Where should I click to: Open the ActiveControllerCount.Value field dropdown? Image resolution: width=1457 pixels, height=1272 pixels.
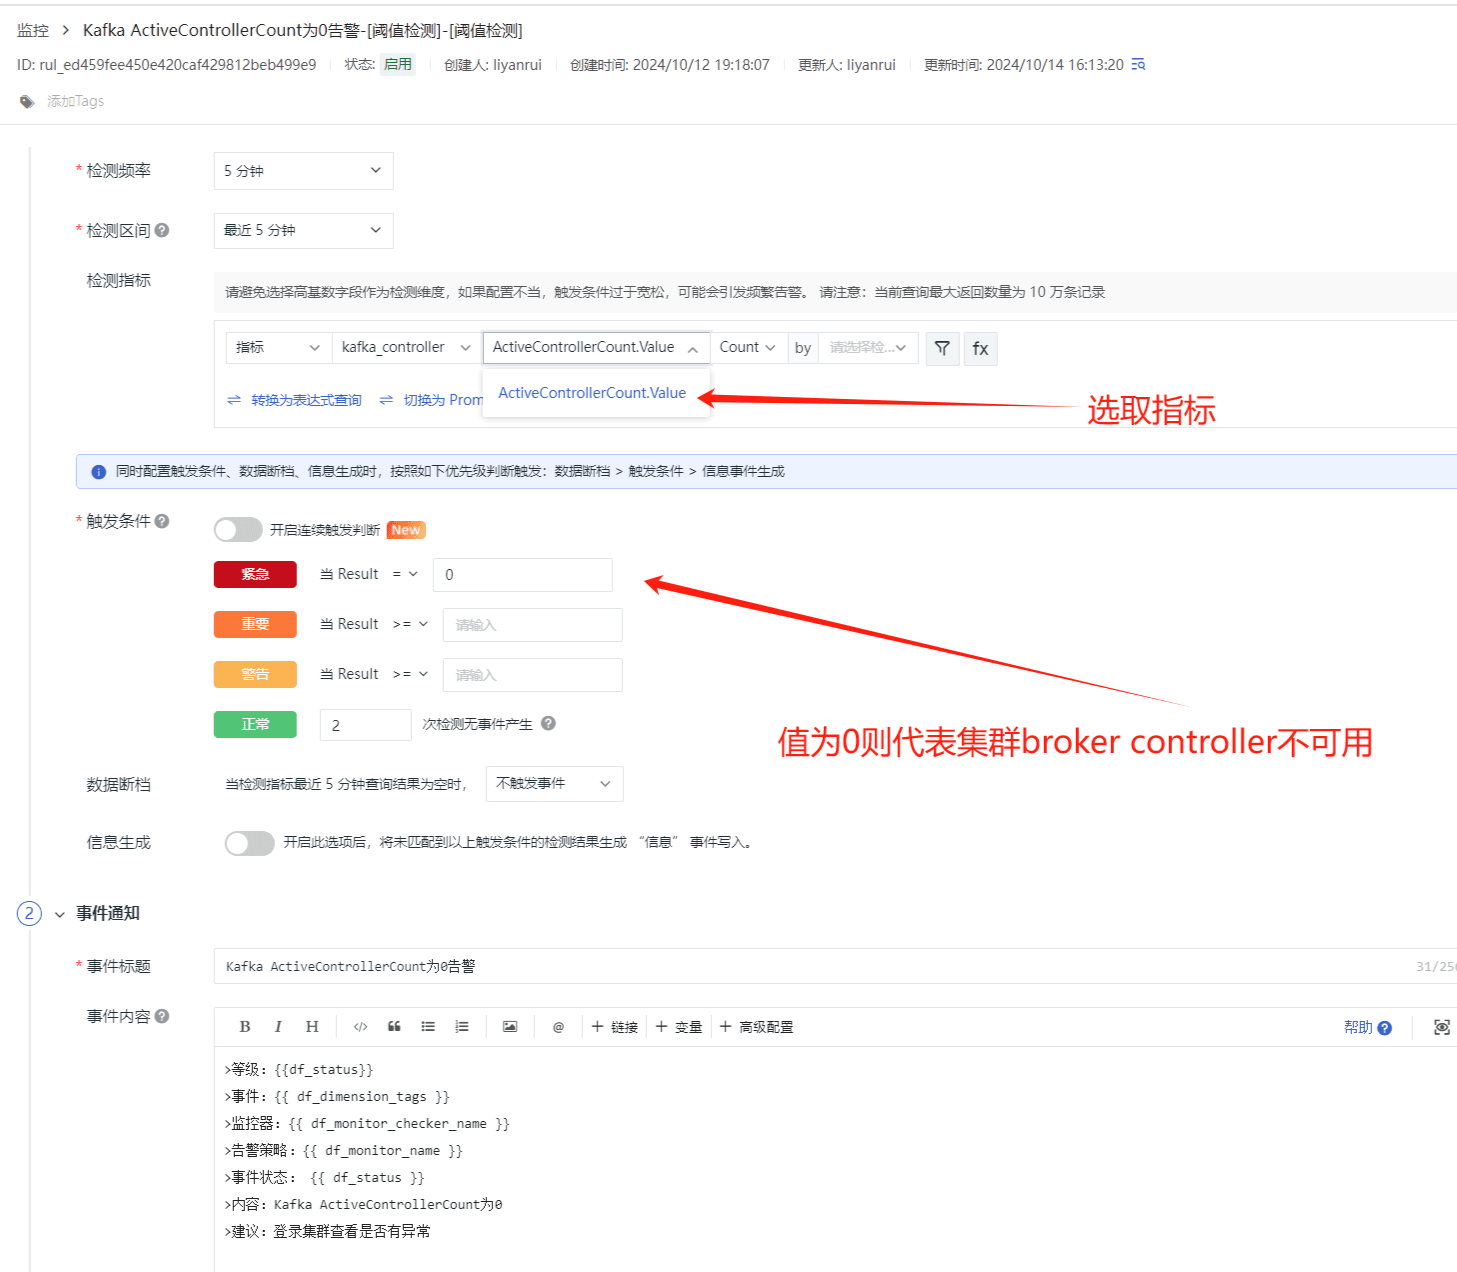[596, 347]
